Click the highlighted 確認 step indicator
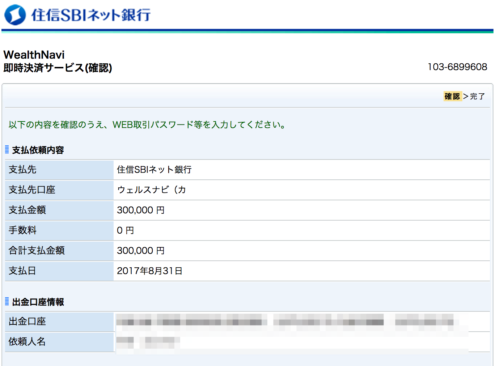The height and width of the screenshot is (366, 500). (452, 96)
